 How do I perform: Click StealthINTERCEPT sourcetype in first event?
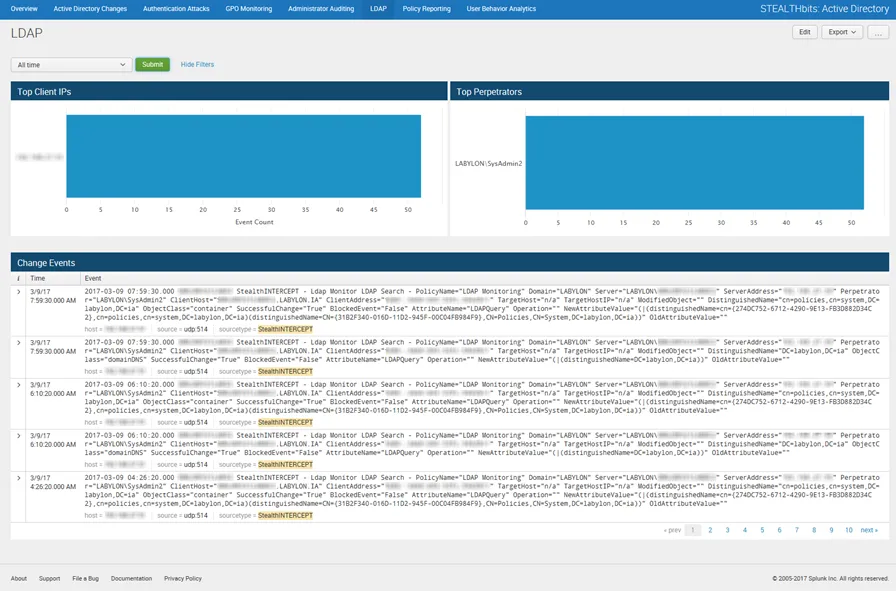pos(285,329)
